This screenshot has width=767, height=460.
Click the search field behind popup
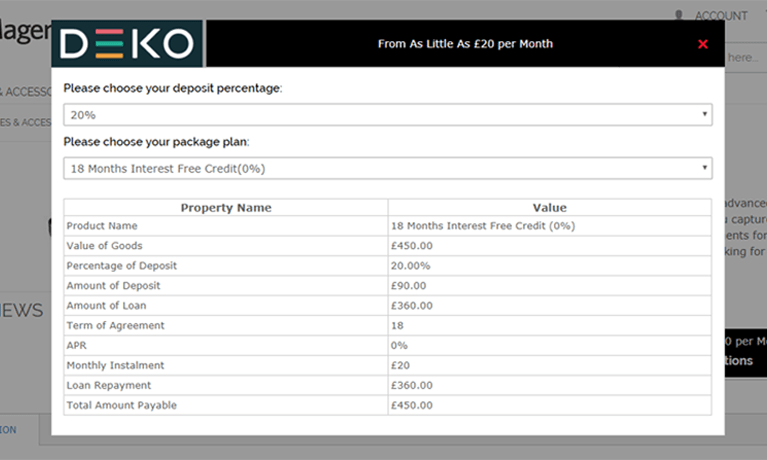pos(743,58)
